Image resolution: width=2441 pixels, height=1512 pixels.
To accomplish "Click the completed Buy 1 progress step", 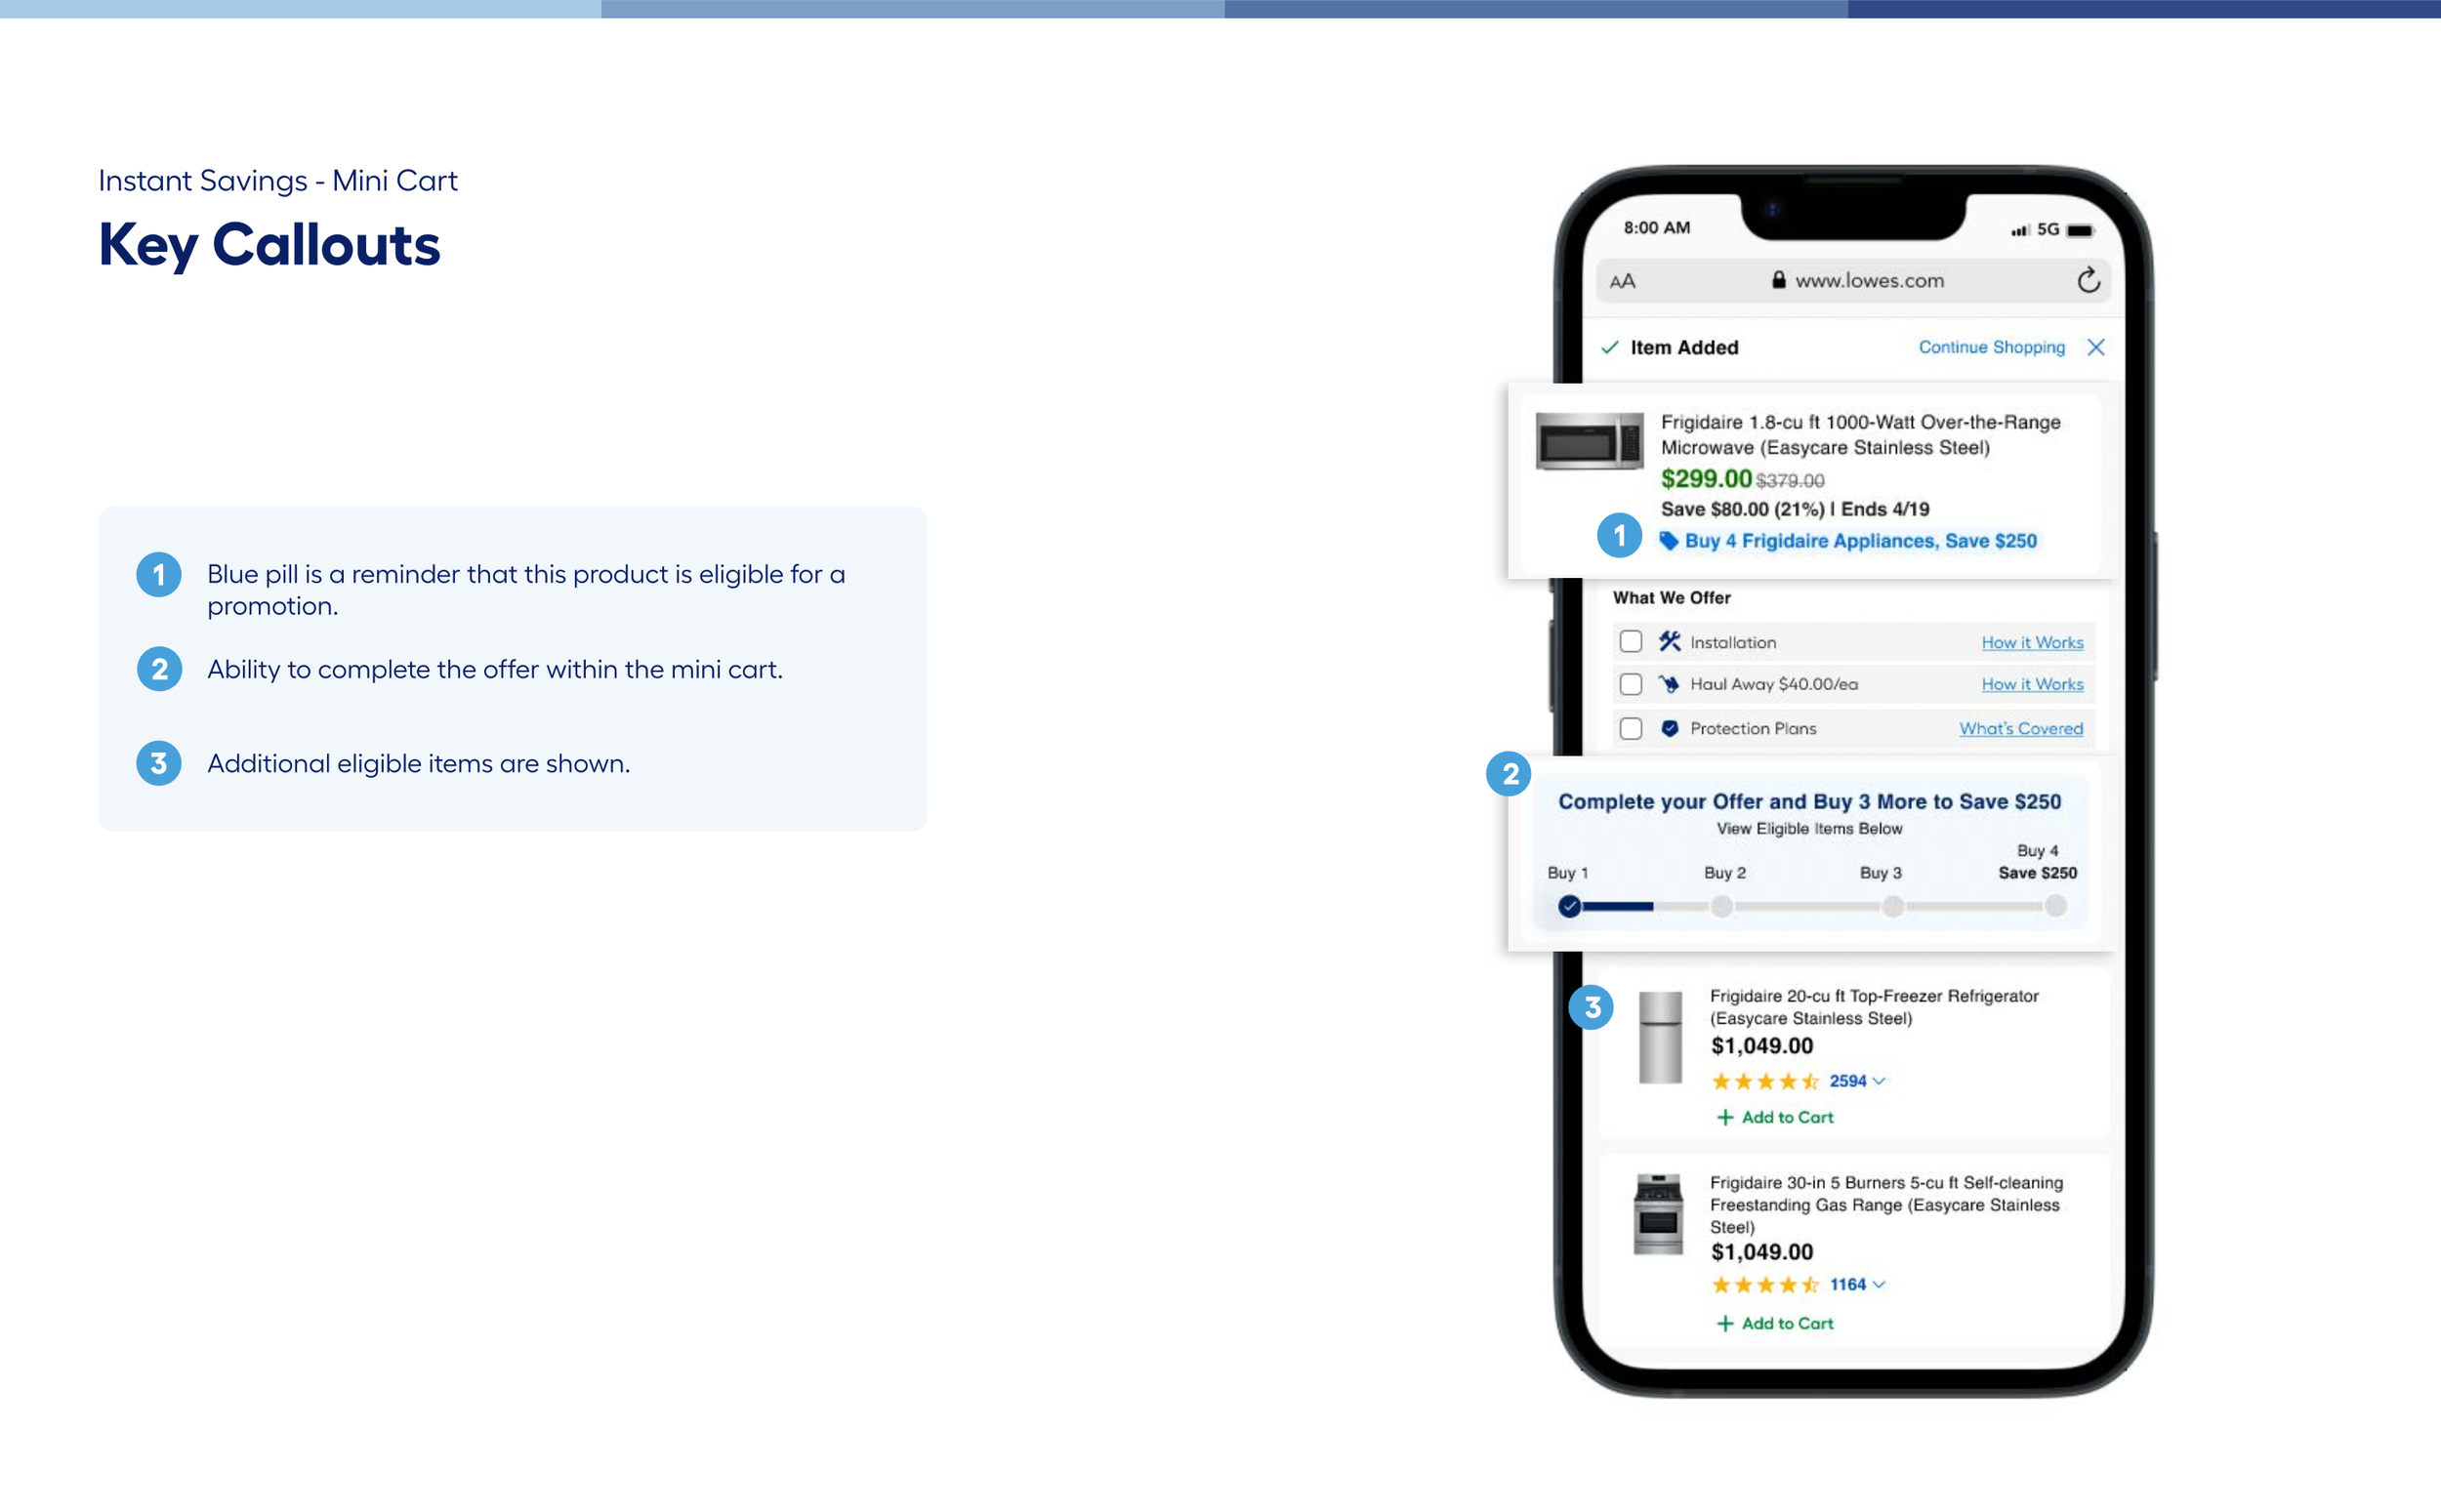I will pos(1569,906).
